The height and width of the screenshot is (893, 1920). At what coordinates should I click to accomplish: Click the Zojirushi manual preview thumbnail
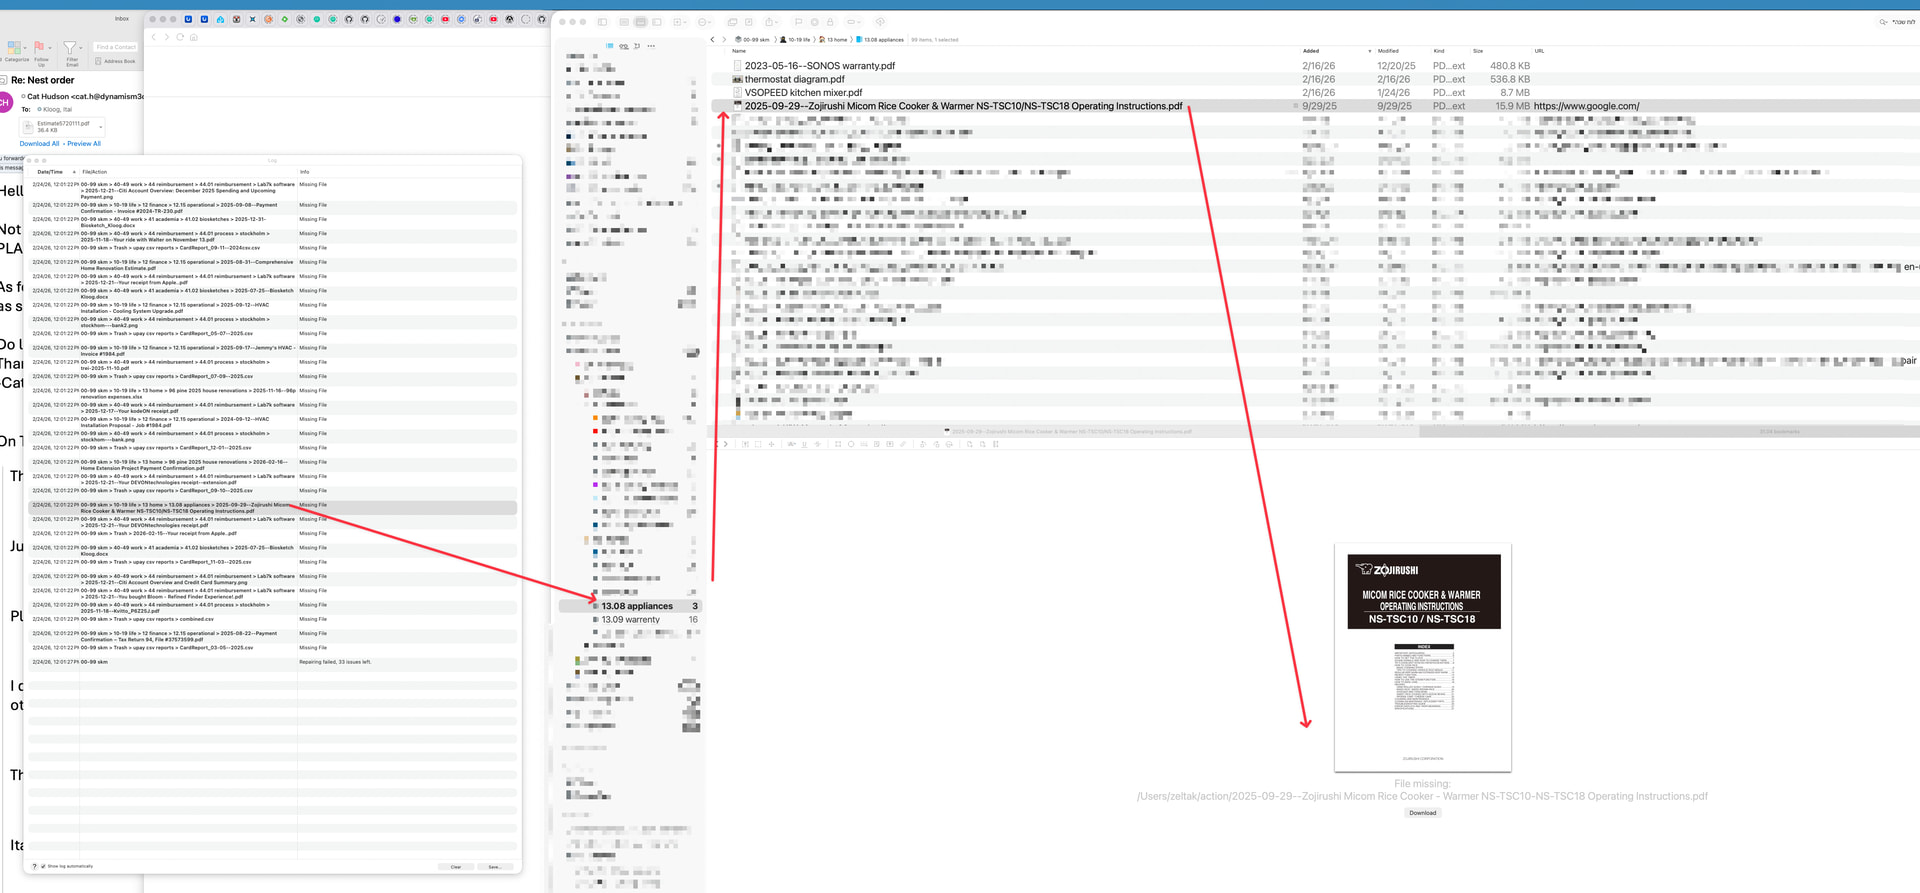(1422, 657)
